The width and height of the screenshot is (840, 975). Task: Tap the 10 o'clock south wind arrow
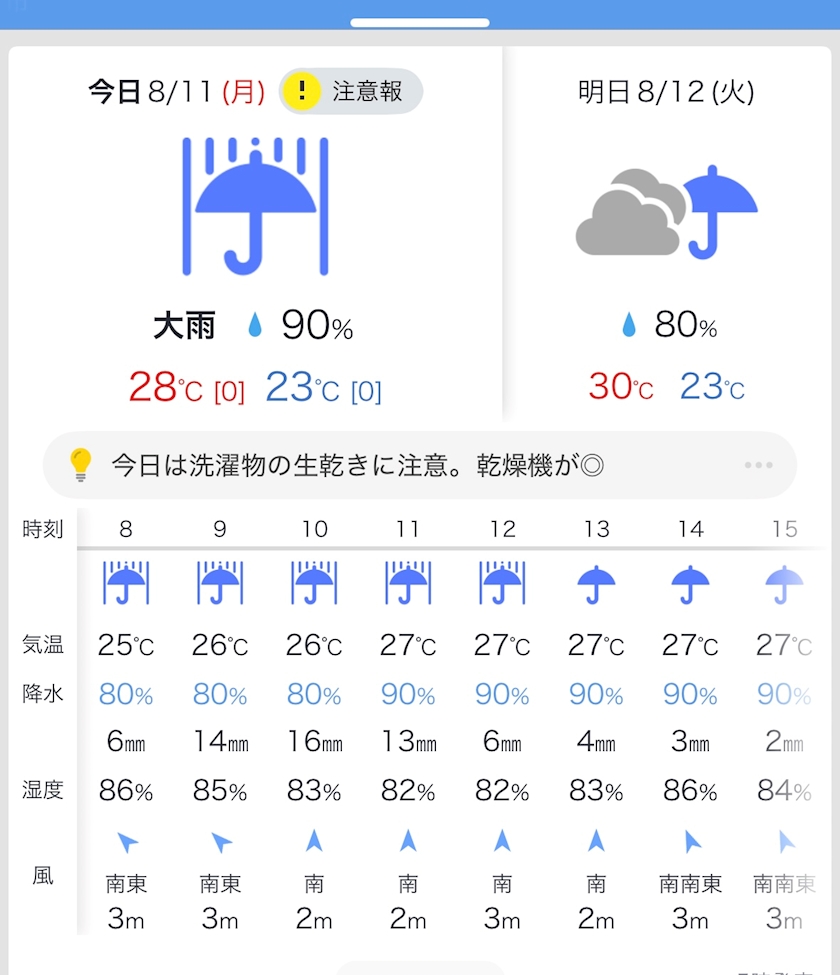pos(314,841)
